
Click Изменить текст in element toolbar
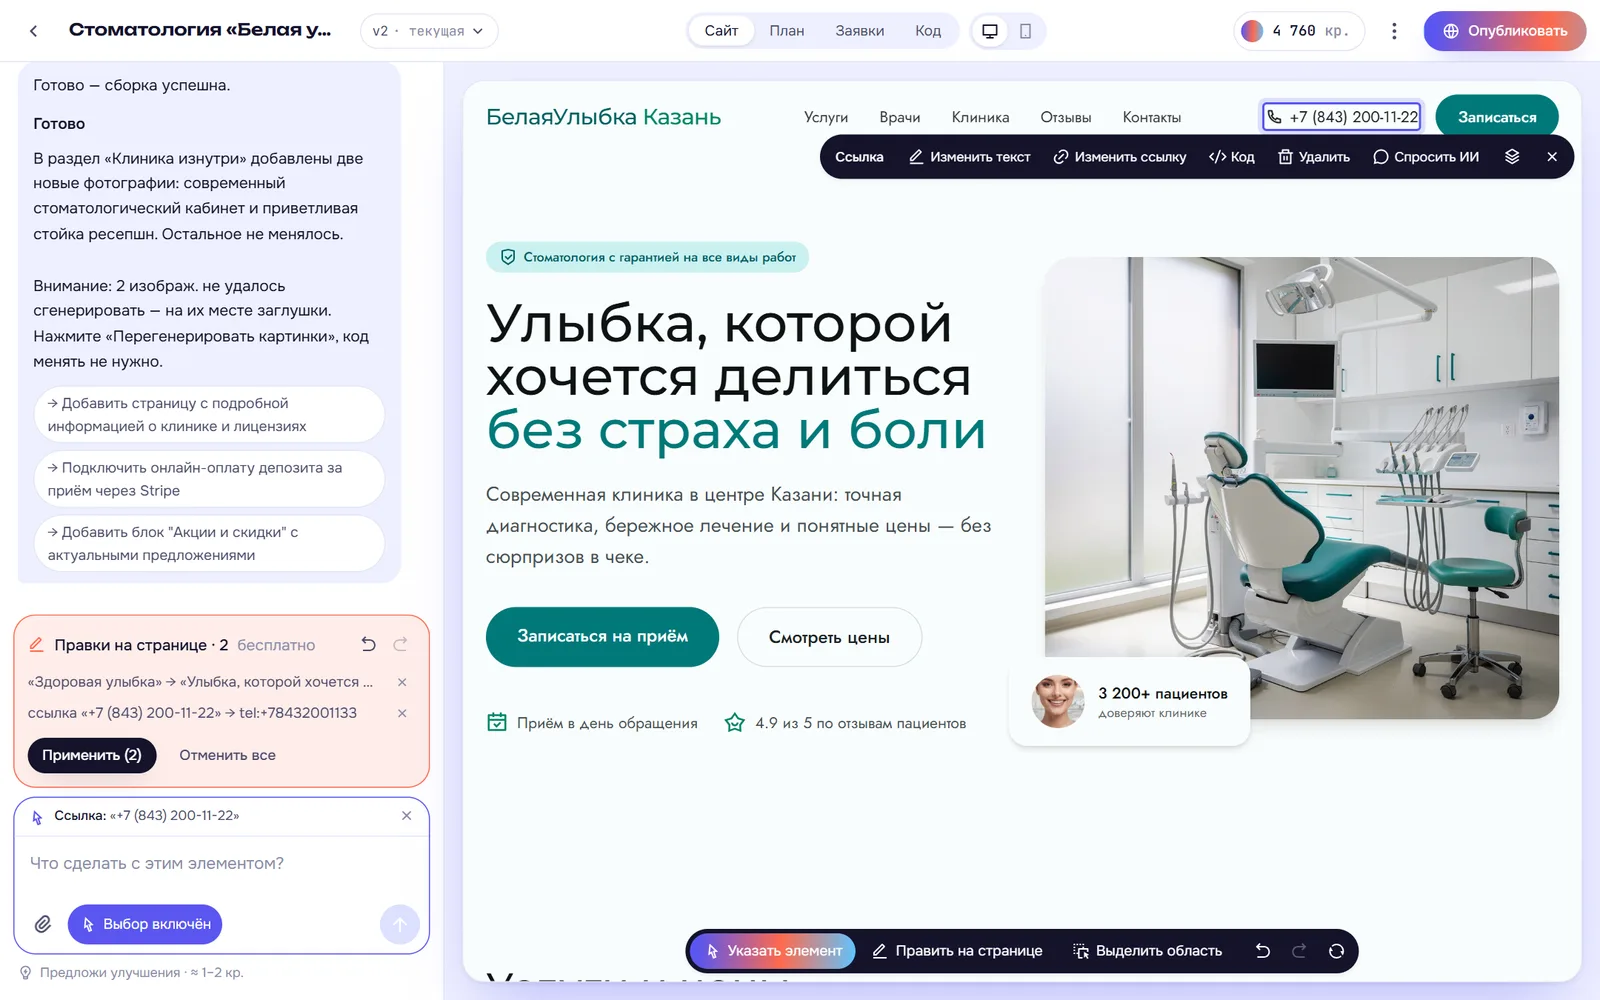click(969, 157)
